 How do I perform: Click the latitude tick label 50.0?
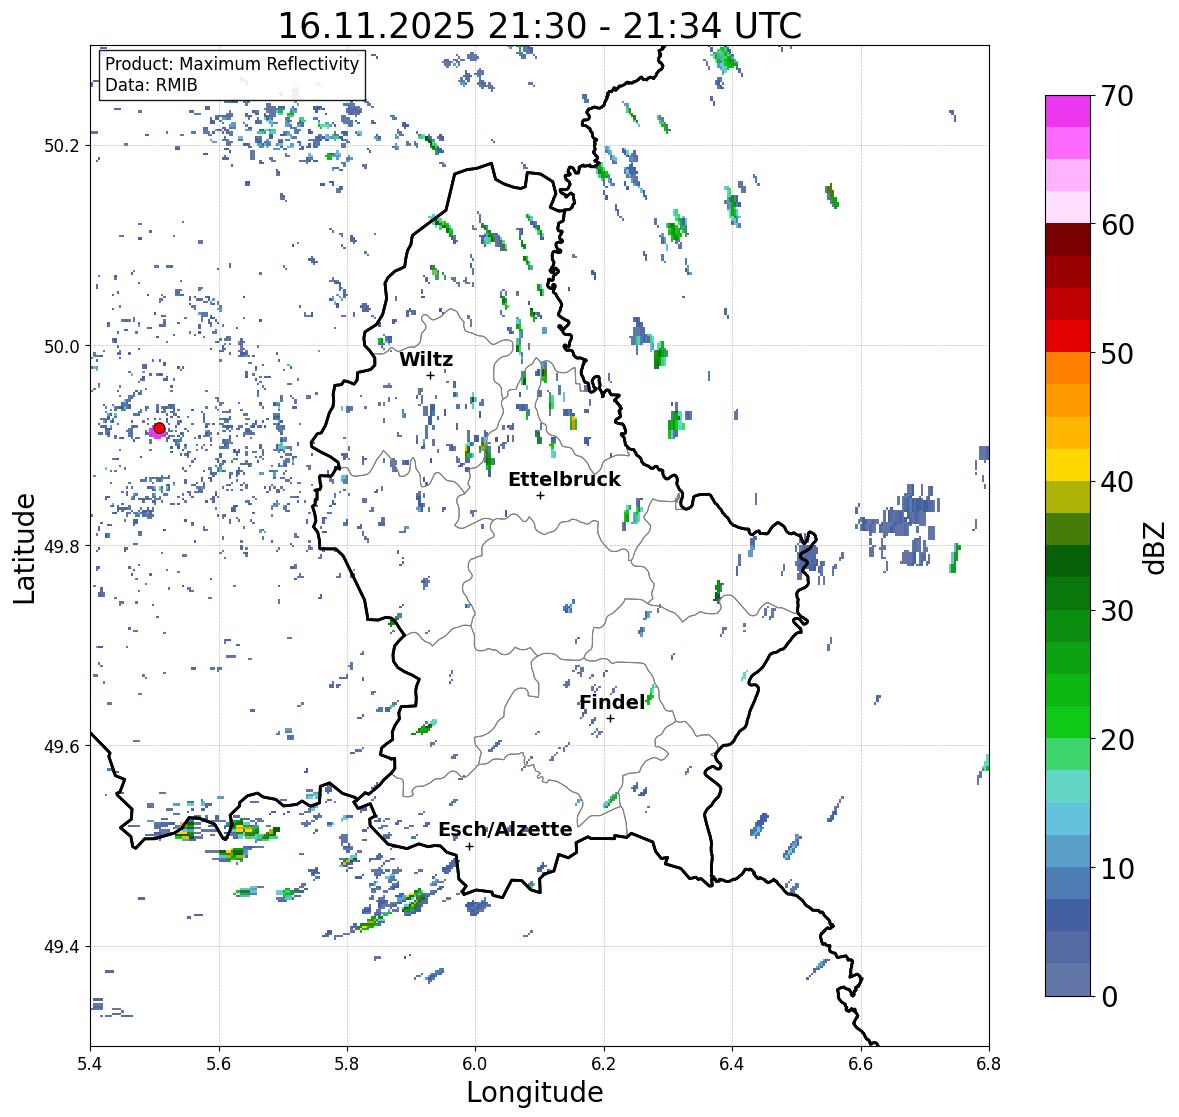point(62,347)
